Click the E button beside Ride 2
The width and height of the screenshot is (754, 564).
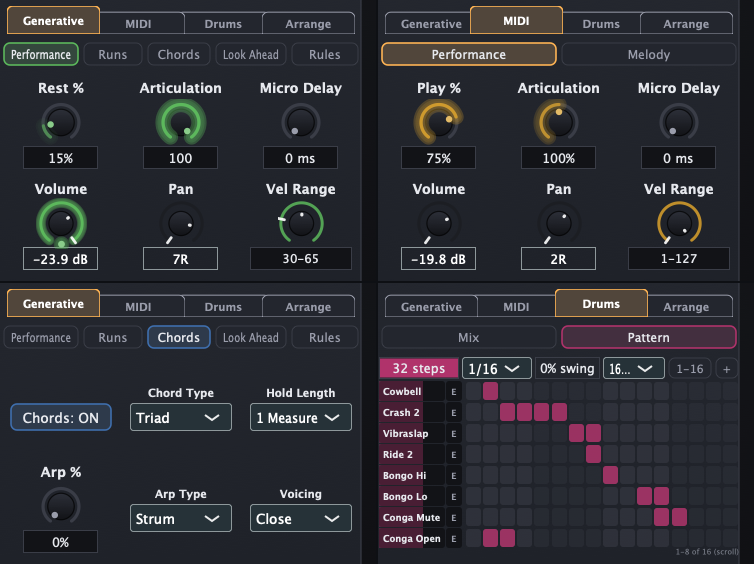(453, 454)
